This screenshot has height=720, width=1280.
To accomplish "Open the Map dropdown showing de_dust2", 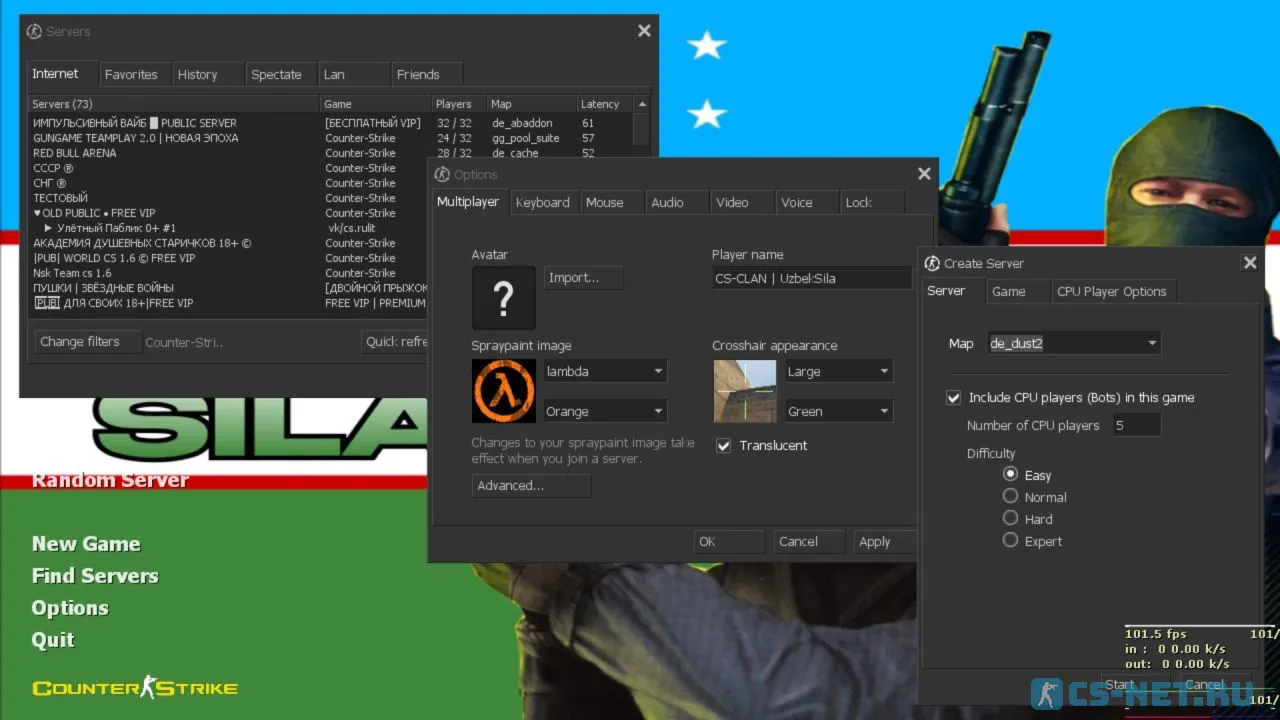I will pyautogui.click(x=1074, y=343).
